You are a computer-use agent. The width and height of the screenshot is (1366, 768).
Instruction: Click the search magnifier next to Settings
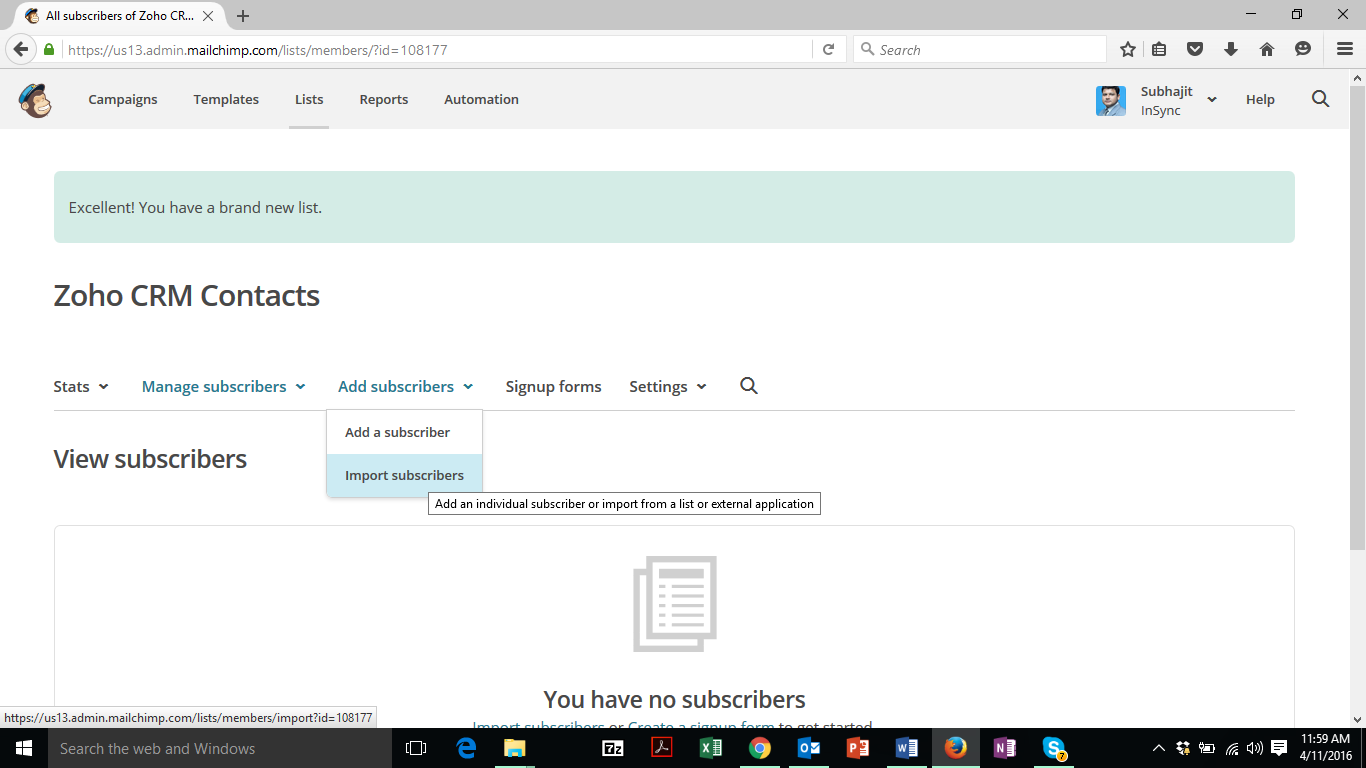pyautogui.click(x=749, y=386)
